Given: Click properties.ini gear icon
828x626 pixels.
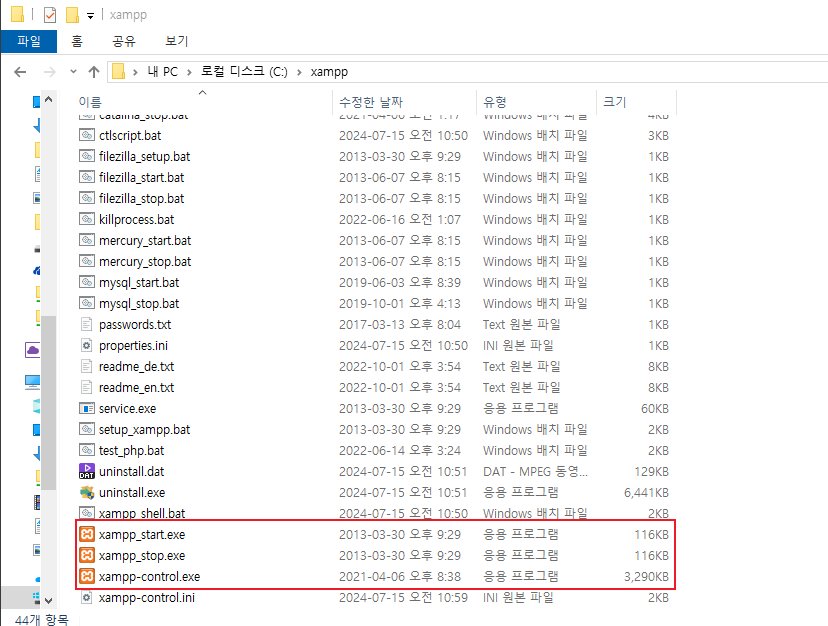Looking at the screenshot, I should pyautogui.click(x=87, y=345).
